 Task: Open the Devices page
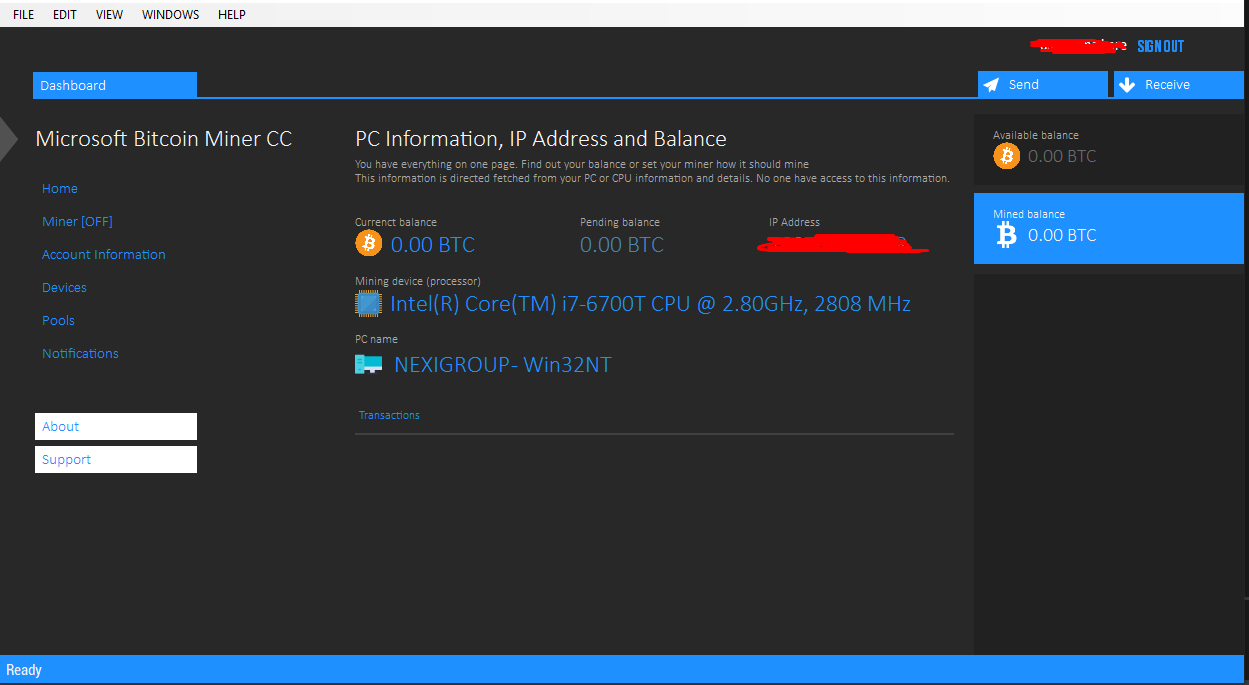(x=64, y=287)
